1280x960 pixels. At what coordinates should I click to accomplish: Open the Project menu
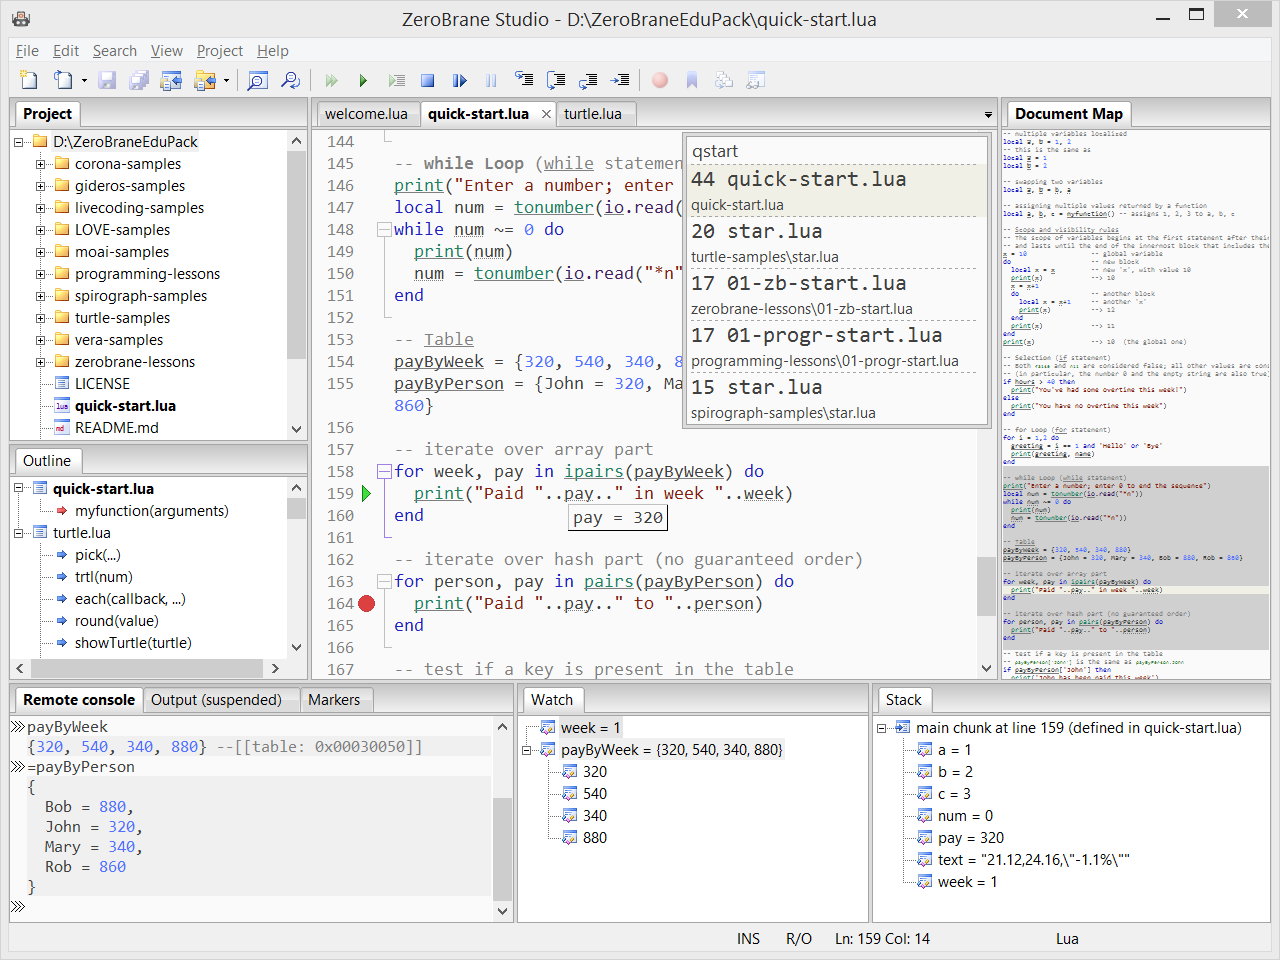[x=219, y=51]
